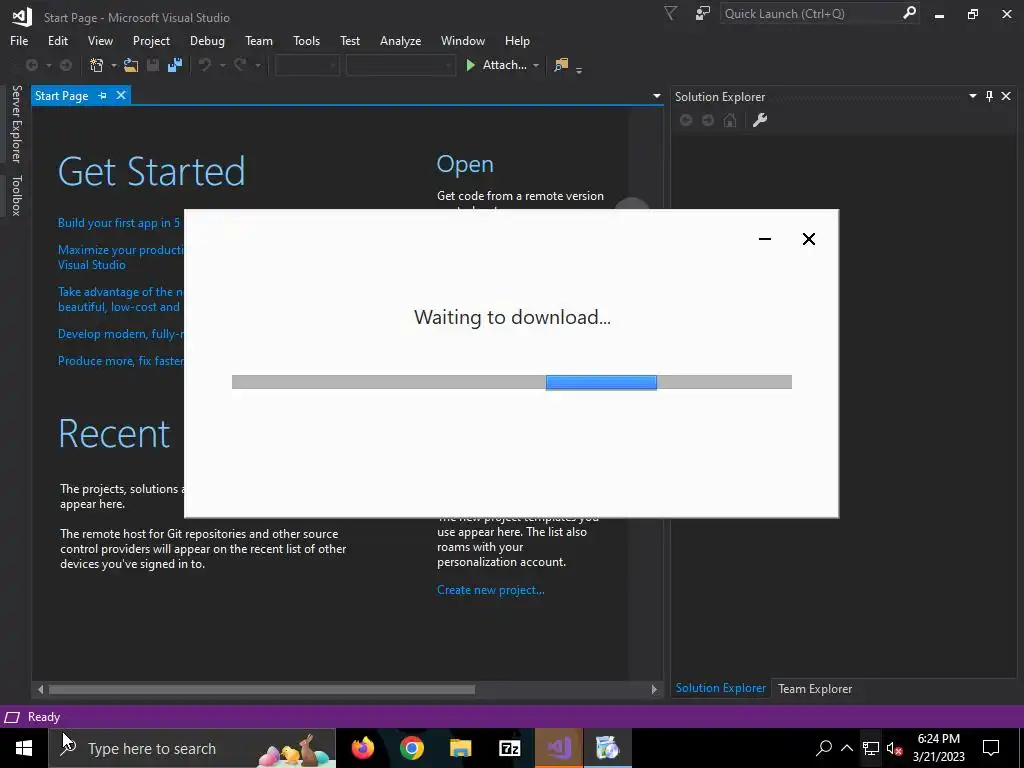Click the Open File toolbar icon
The image size is (1024, 768).
coord(131,65)
